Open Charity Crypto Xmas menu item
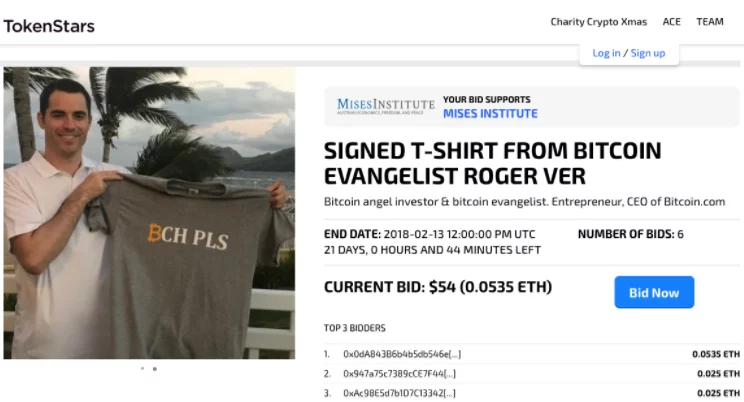This screenshot has height=402, width=744. 598,22
